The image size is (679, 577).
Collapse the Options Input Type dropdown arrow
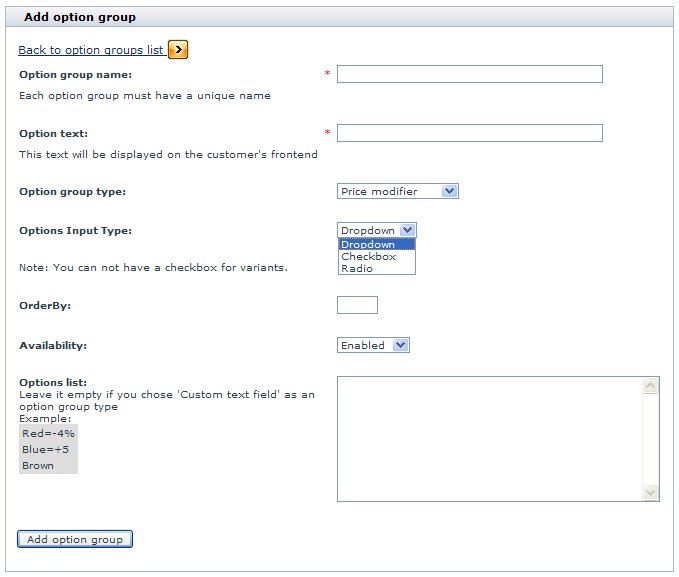pyautogui.click(x=407, y=230)
